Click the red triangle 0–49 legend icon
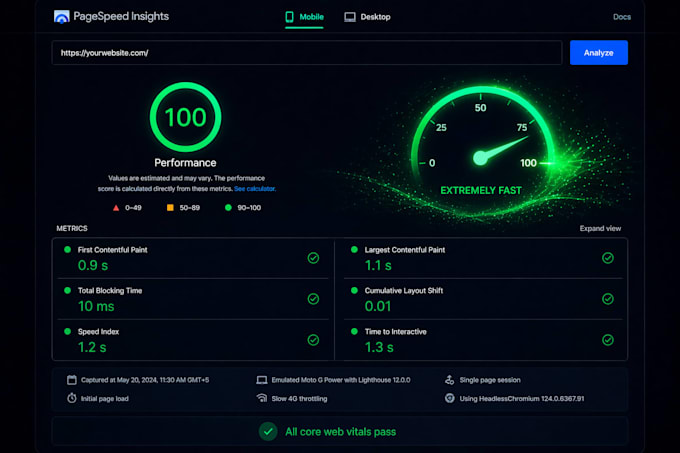The width and height of the screenshot is (680, 453). pos(116,208)
